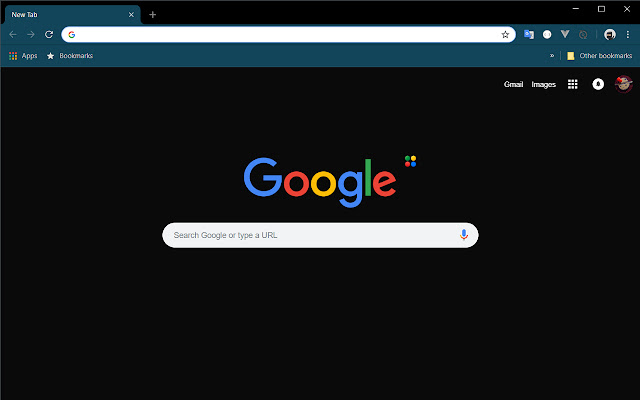Click the Google G icon in address bar
This screenshot has height=400, width=640.
coord(71,35)
